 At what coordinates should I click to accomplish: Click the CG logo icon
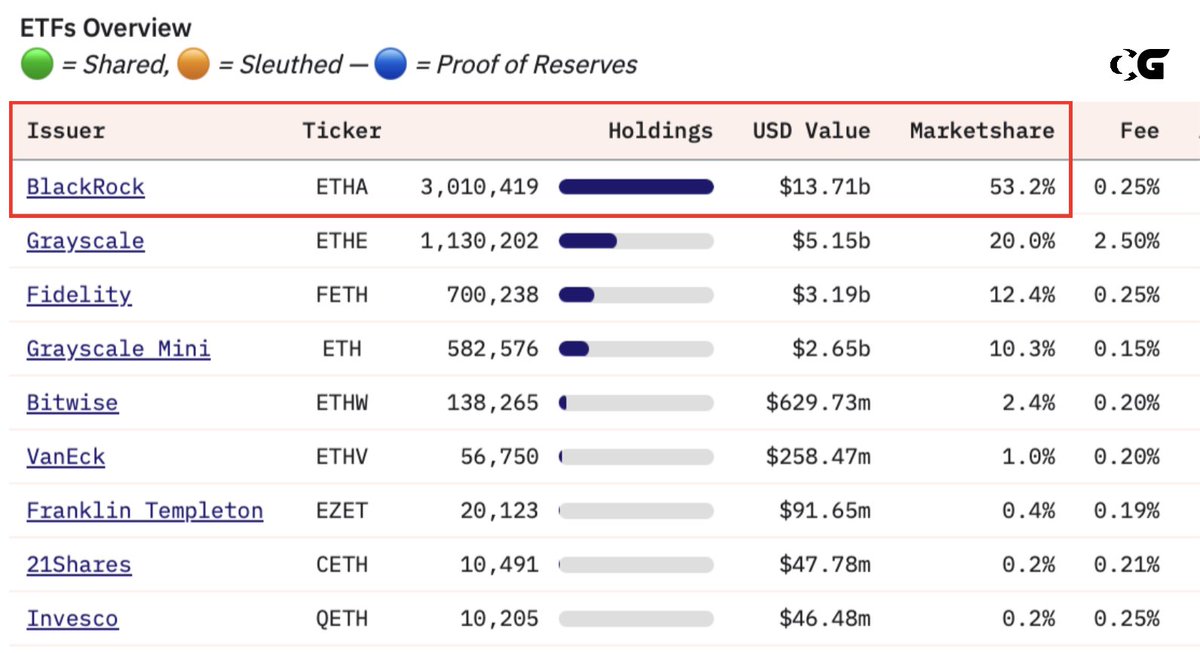pos(1139,66)
